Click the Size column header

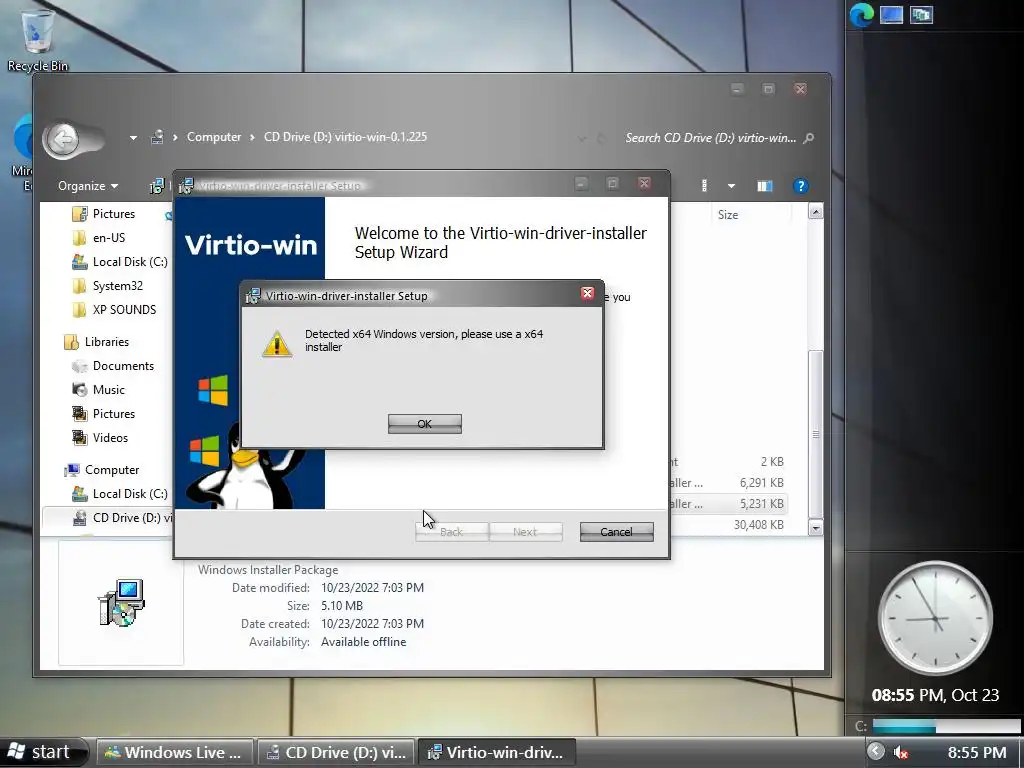pyautogui.click(x=728, y=215)
